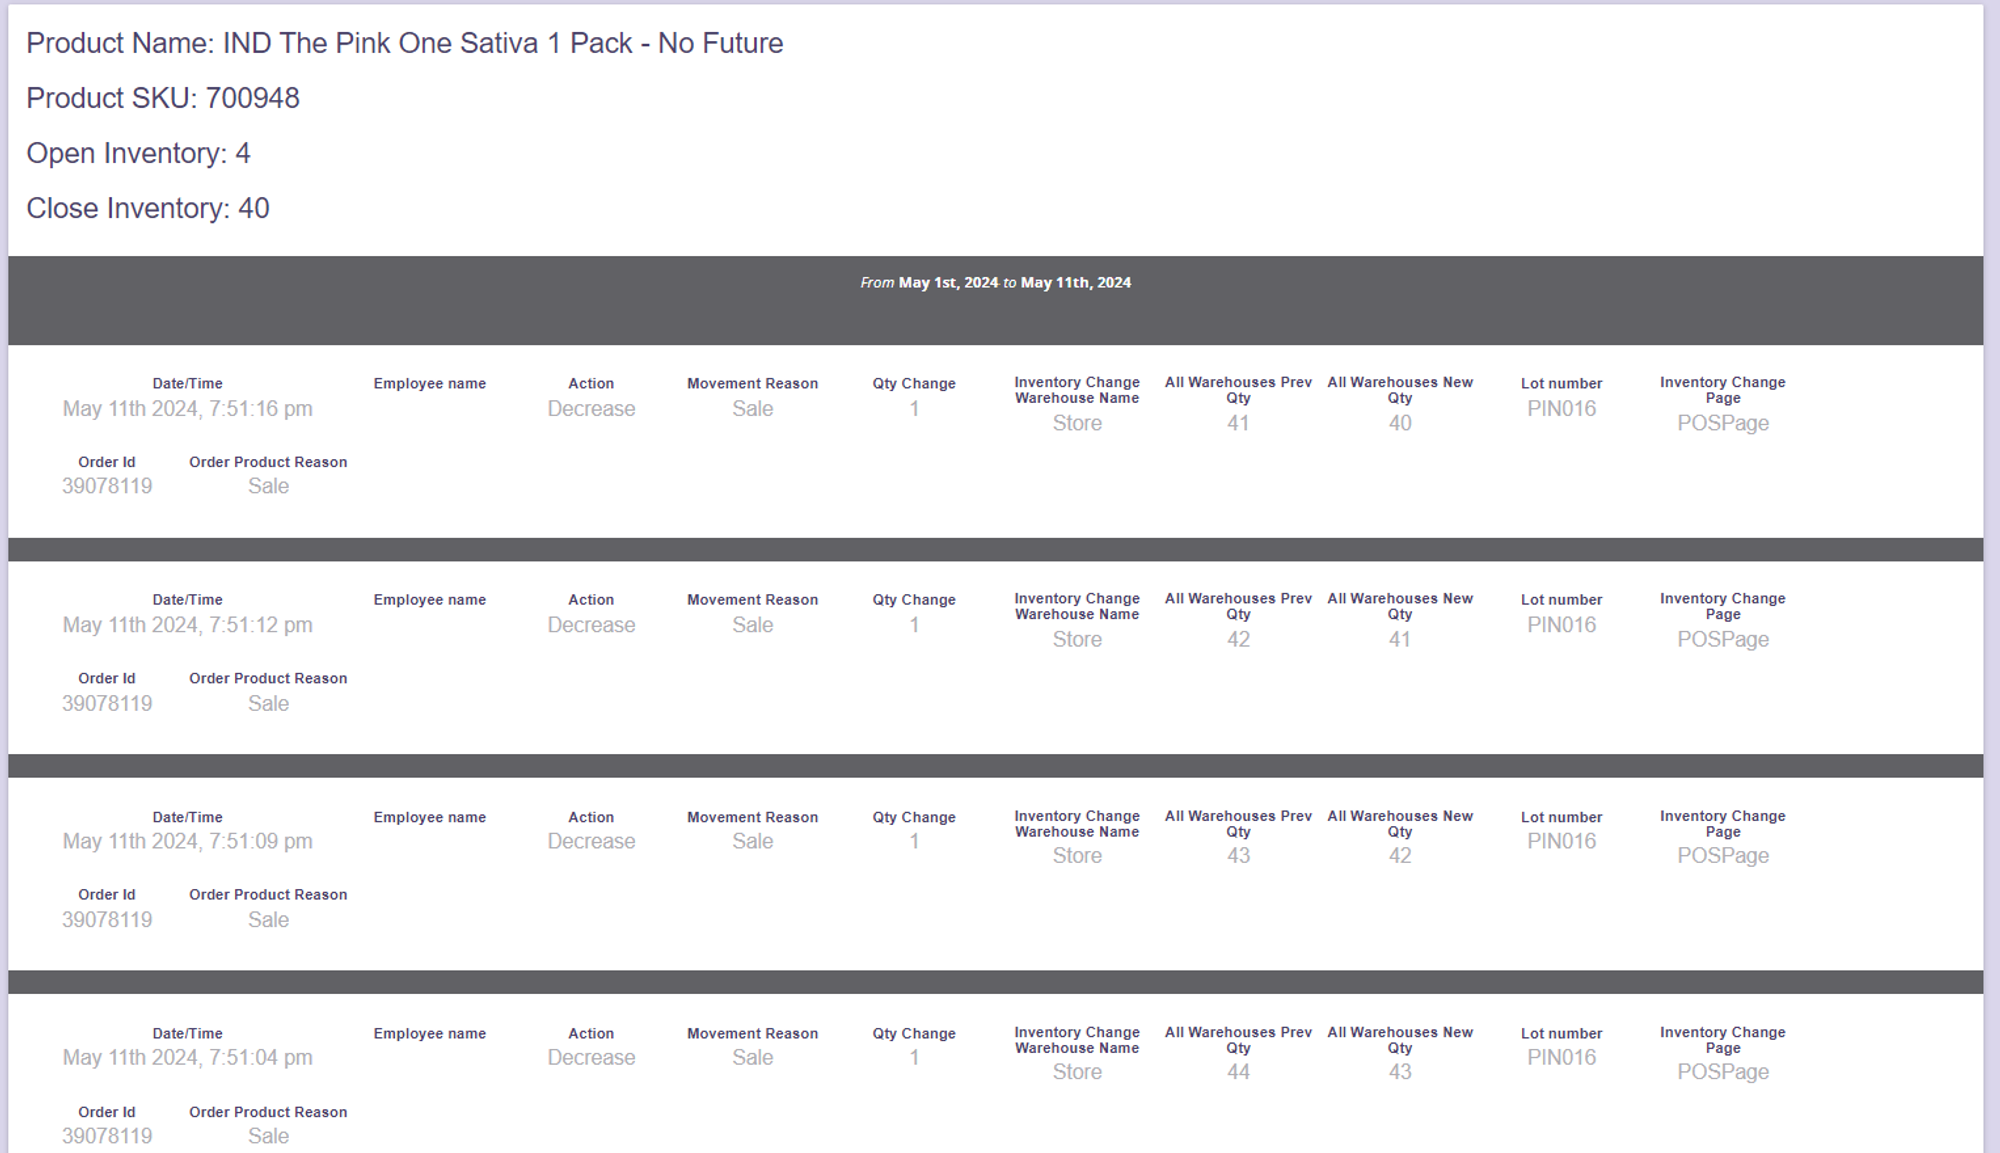
Task: Click previous quantity 44 in the last record
Action: pos(1238,1072)
